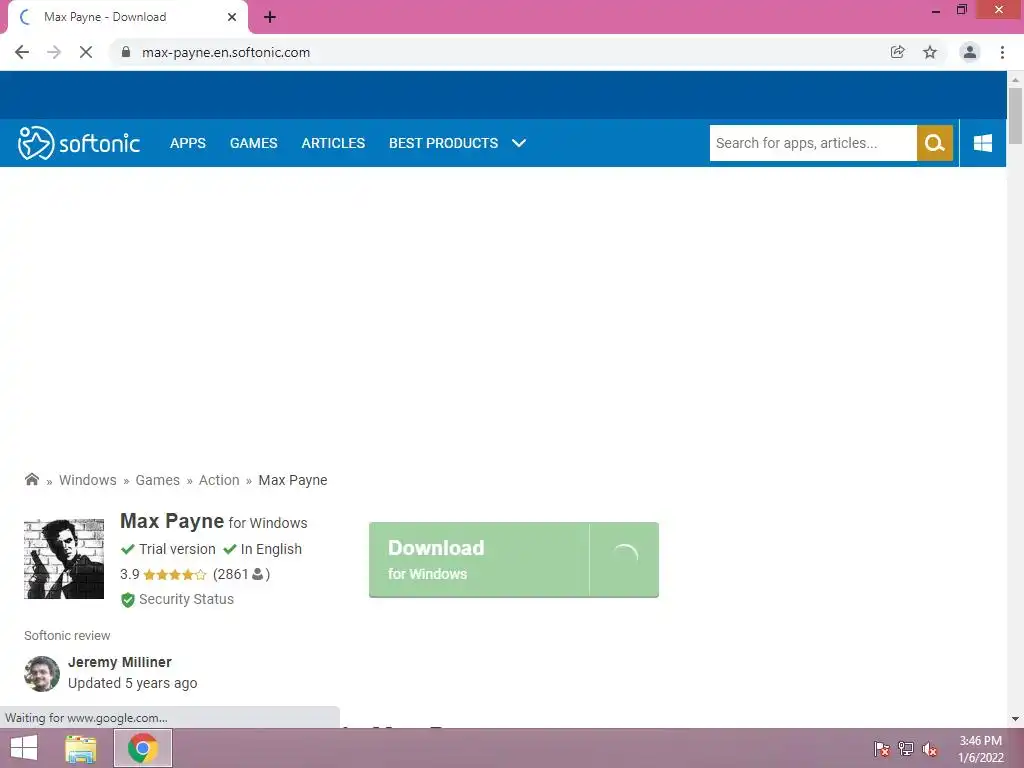Click the Action Center flag tray icon
1024x768 pixels.
881,749
